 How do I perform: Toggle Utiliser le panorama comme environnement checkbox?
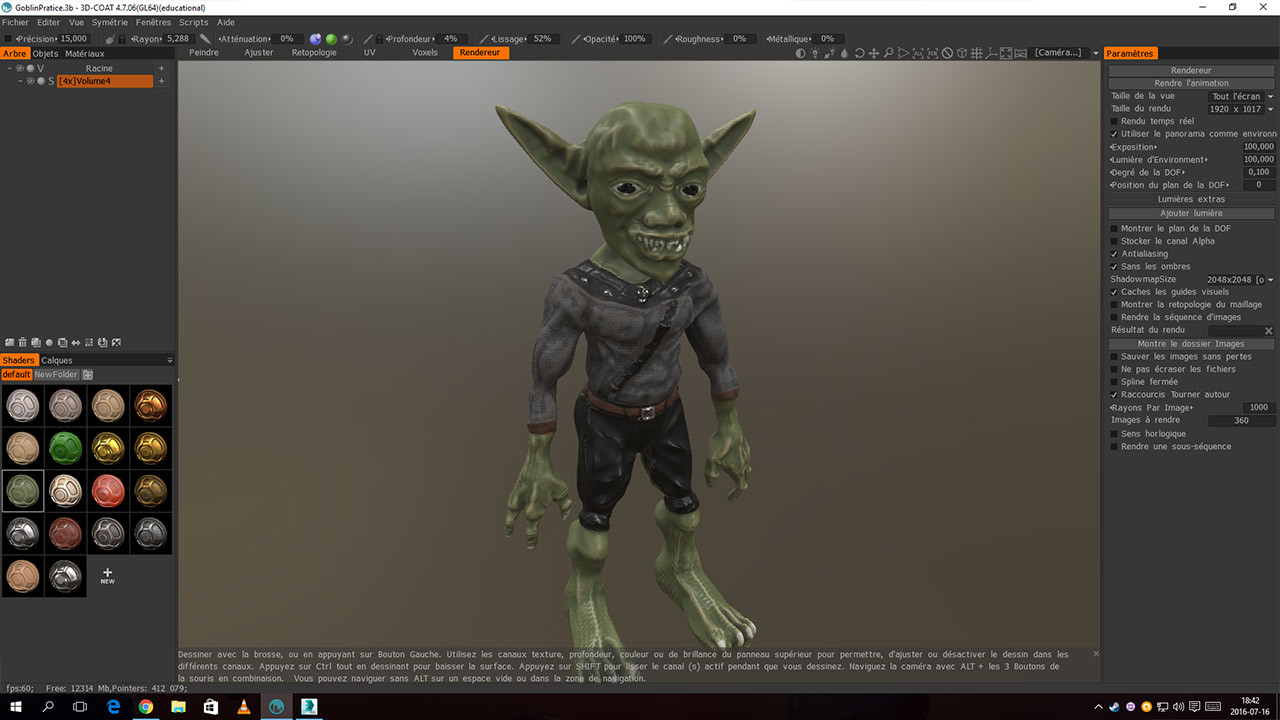[x=1114, y=134]
